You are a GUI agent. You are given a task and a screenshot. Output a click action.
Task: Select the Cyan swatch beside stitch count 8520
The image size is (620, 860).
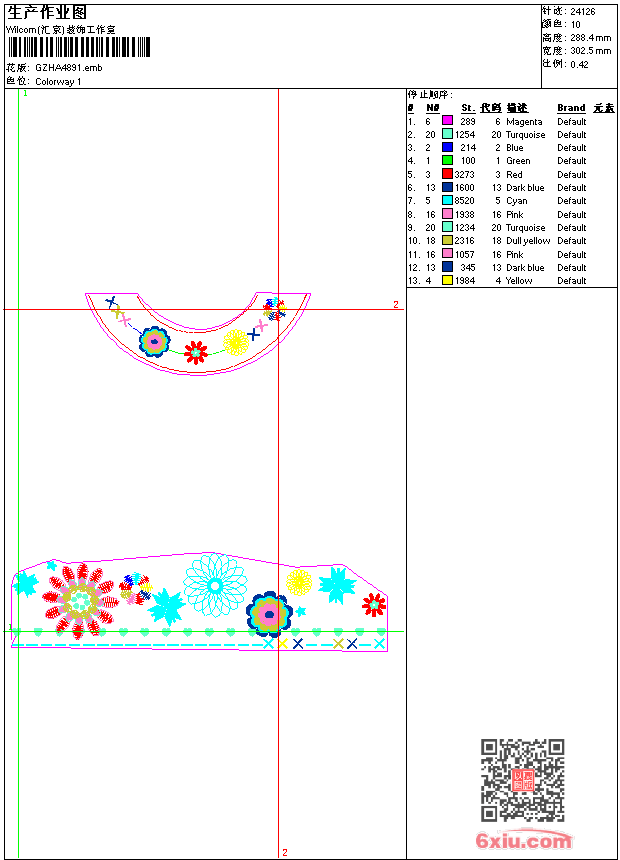point(447,200)
